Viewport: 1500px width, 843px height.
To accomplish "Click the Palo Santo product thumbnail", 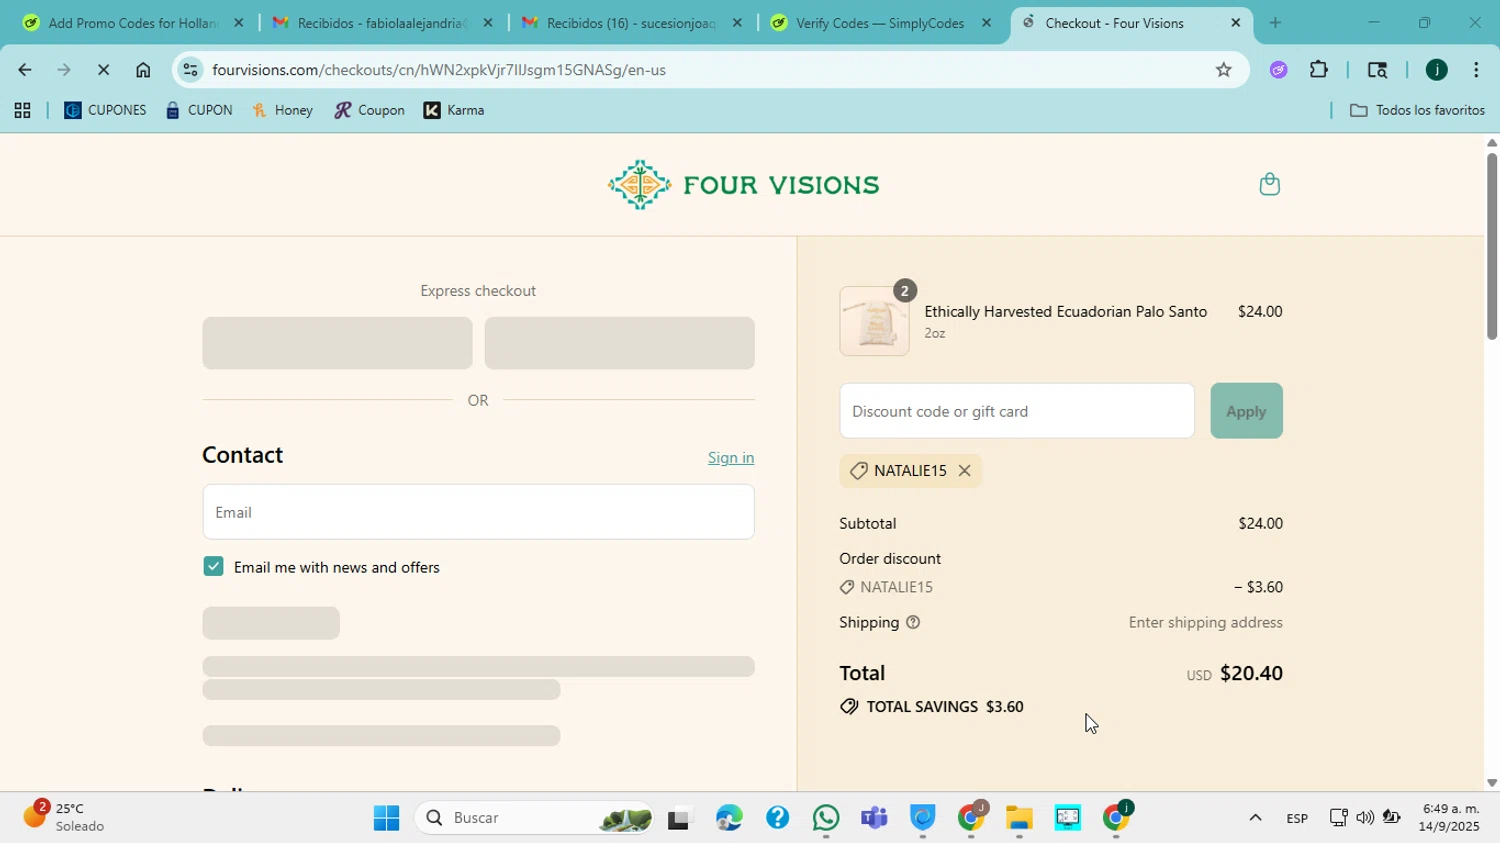I will (x=874, y=322).
